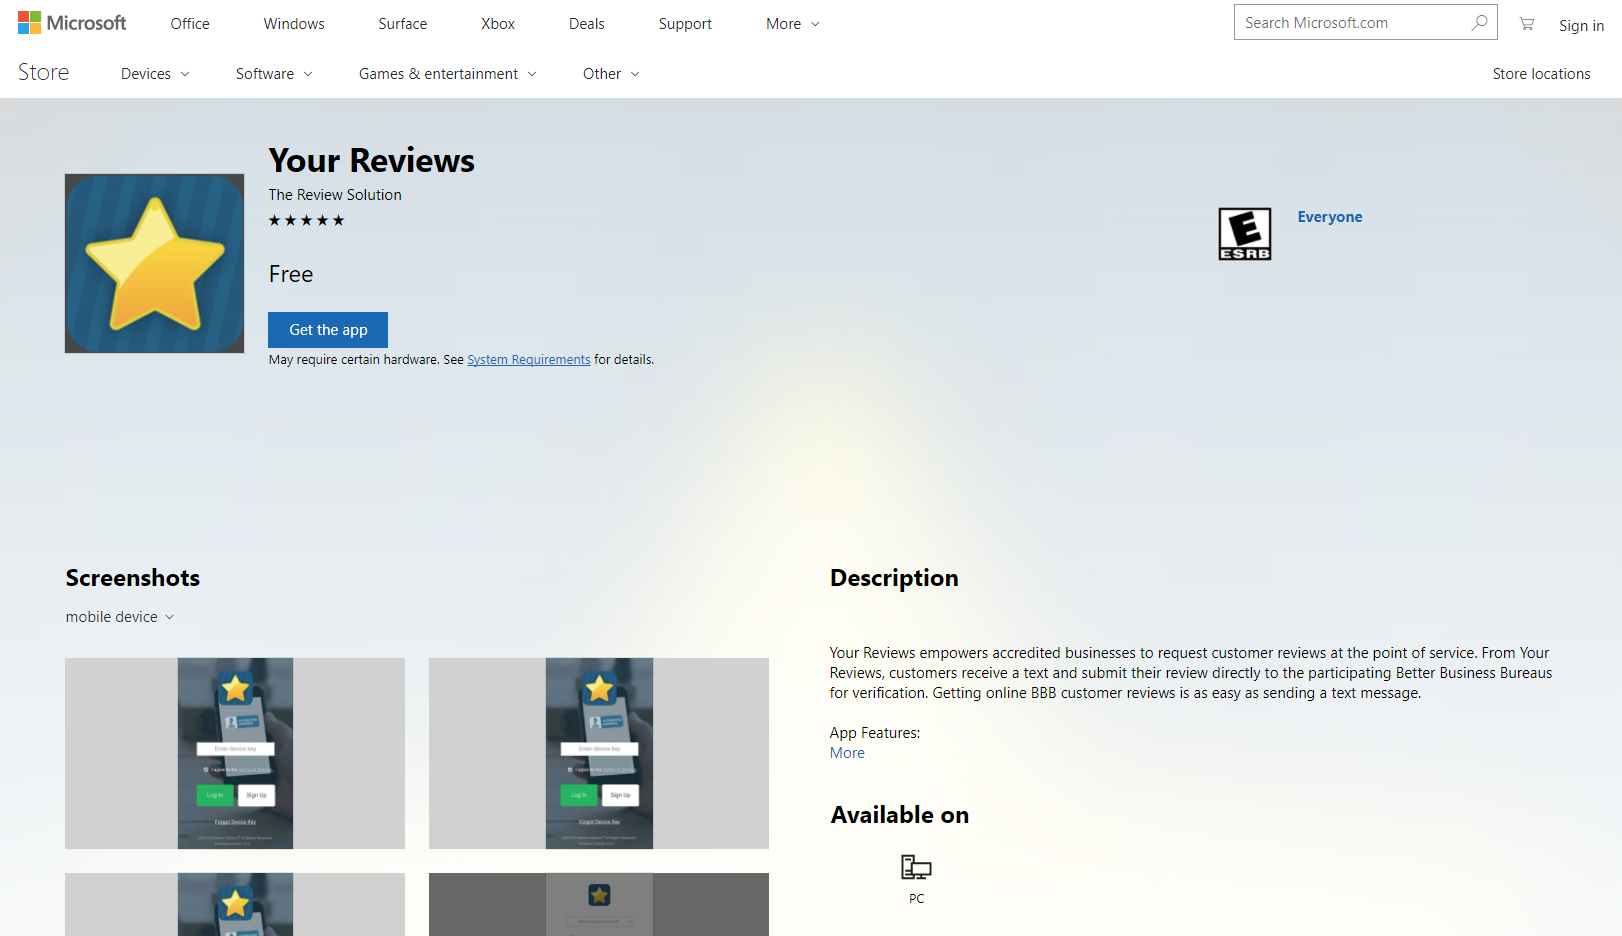Open the shopping cart icon

click(x=1527, y=24)
